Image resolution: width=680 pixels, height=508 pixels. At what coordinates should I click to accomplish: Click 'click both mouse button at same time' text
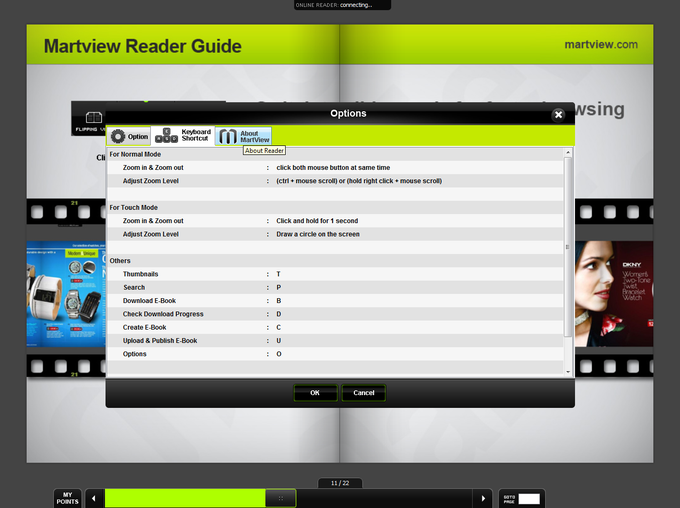click(333, 167)
